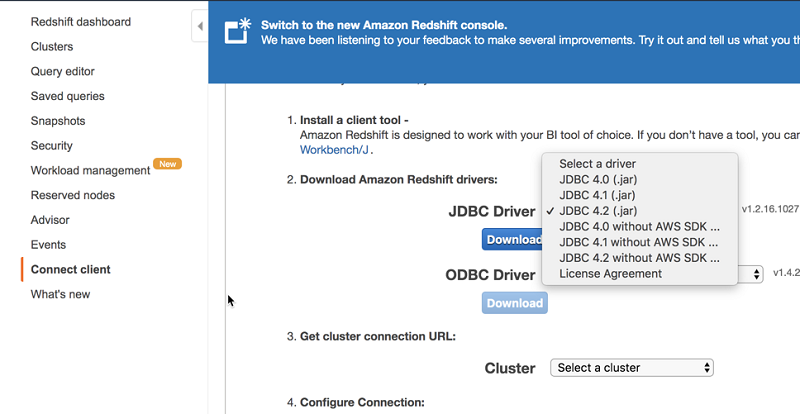This screenshot has height=414, width=800.
Task: Select Connect client sidebar item
Action: (x=70, y=270)
